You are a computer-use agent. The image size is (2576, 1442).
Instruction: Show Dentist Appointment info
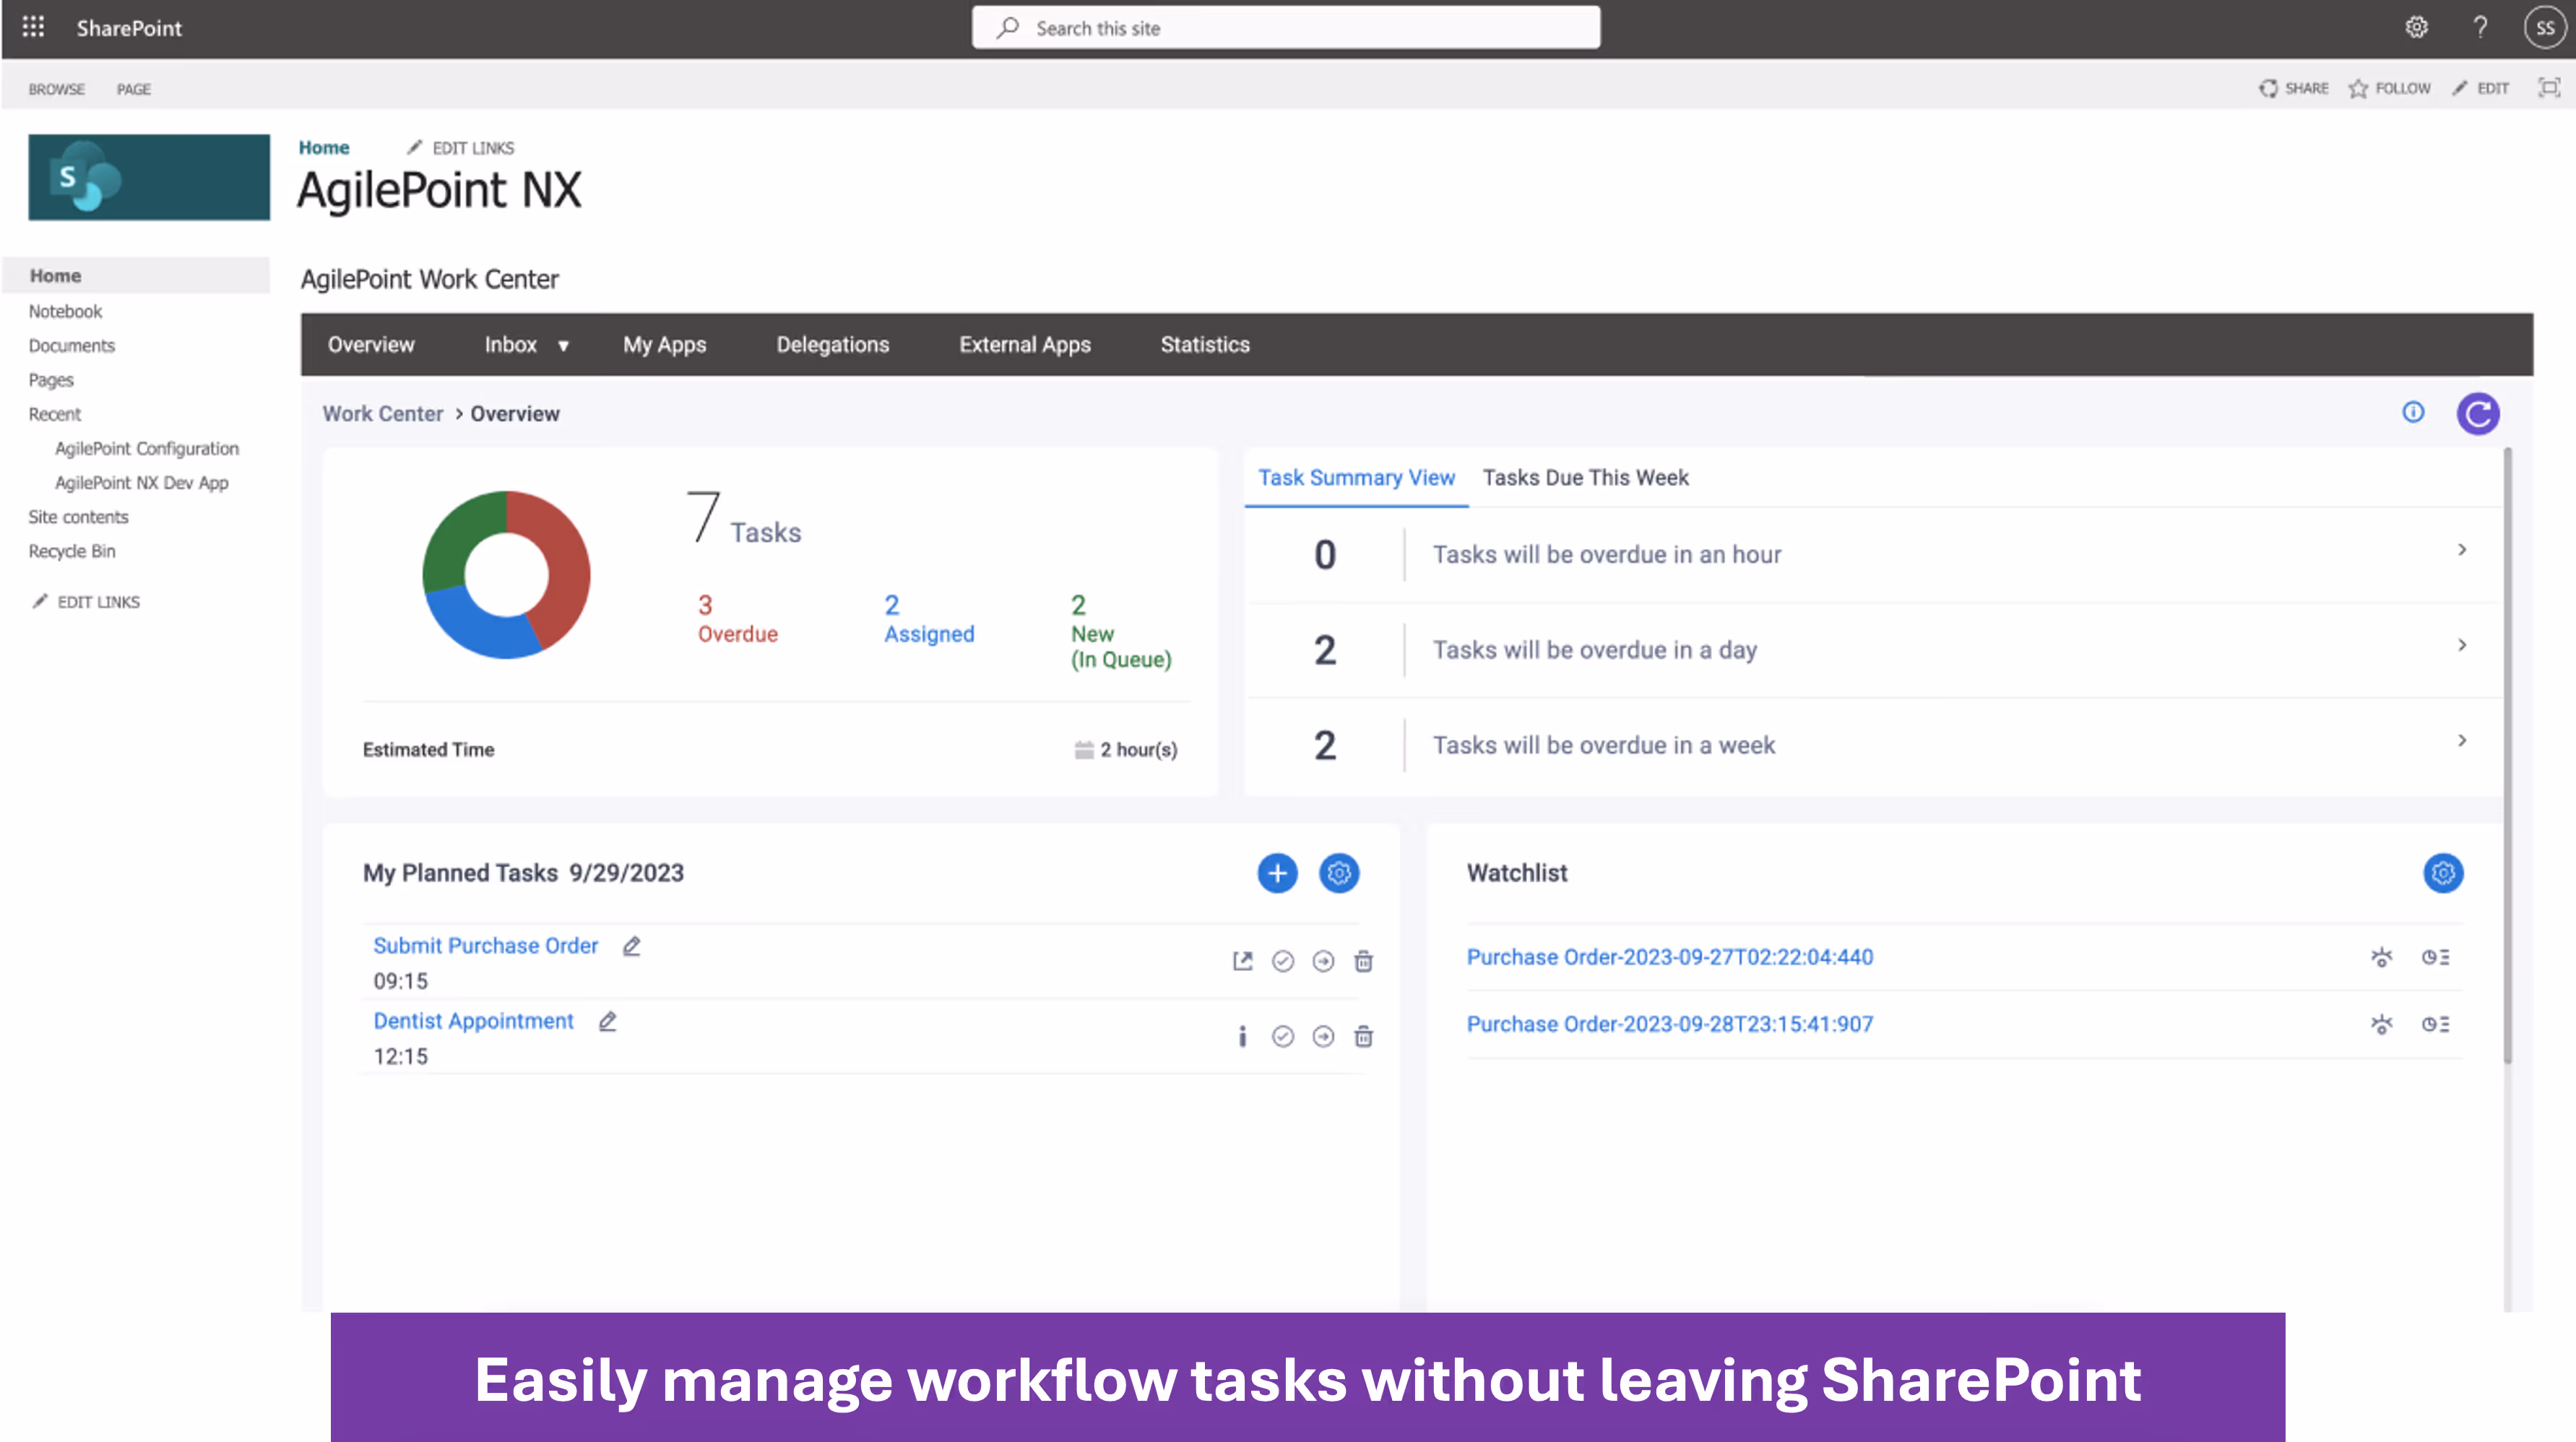pyautogui.click(x=1242, y=1036)
